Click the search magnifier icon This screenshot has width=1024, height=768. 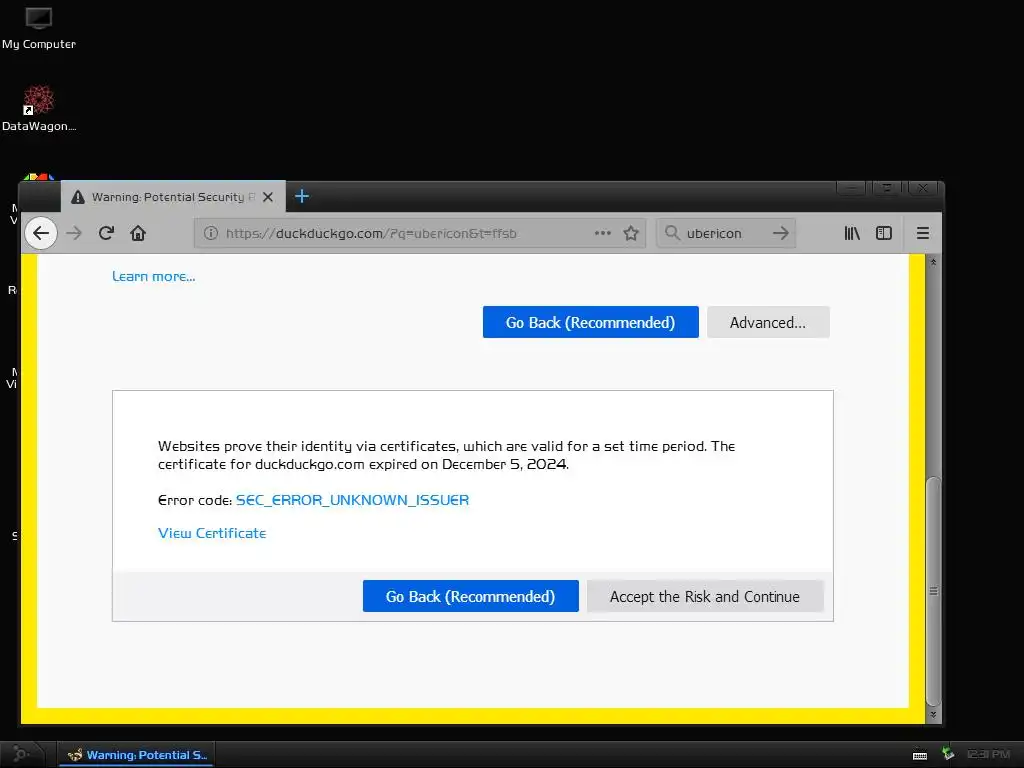(672, 232)
